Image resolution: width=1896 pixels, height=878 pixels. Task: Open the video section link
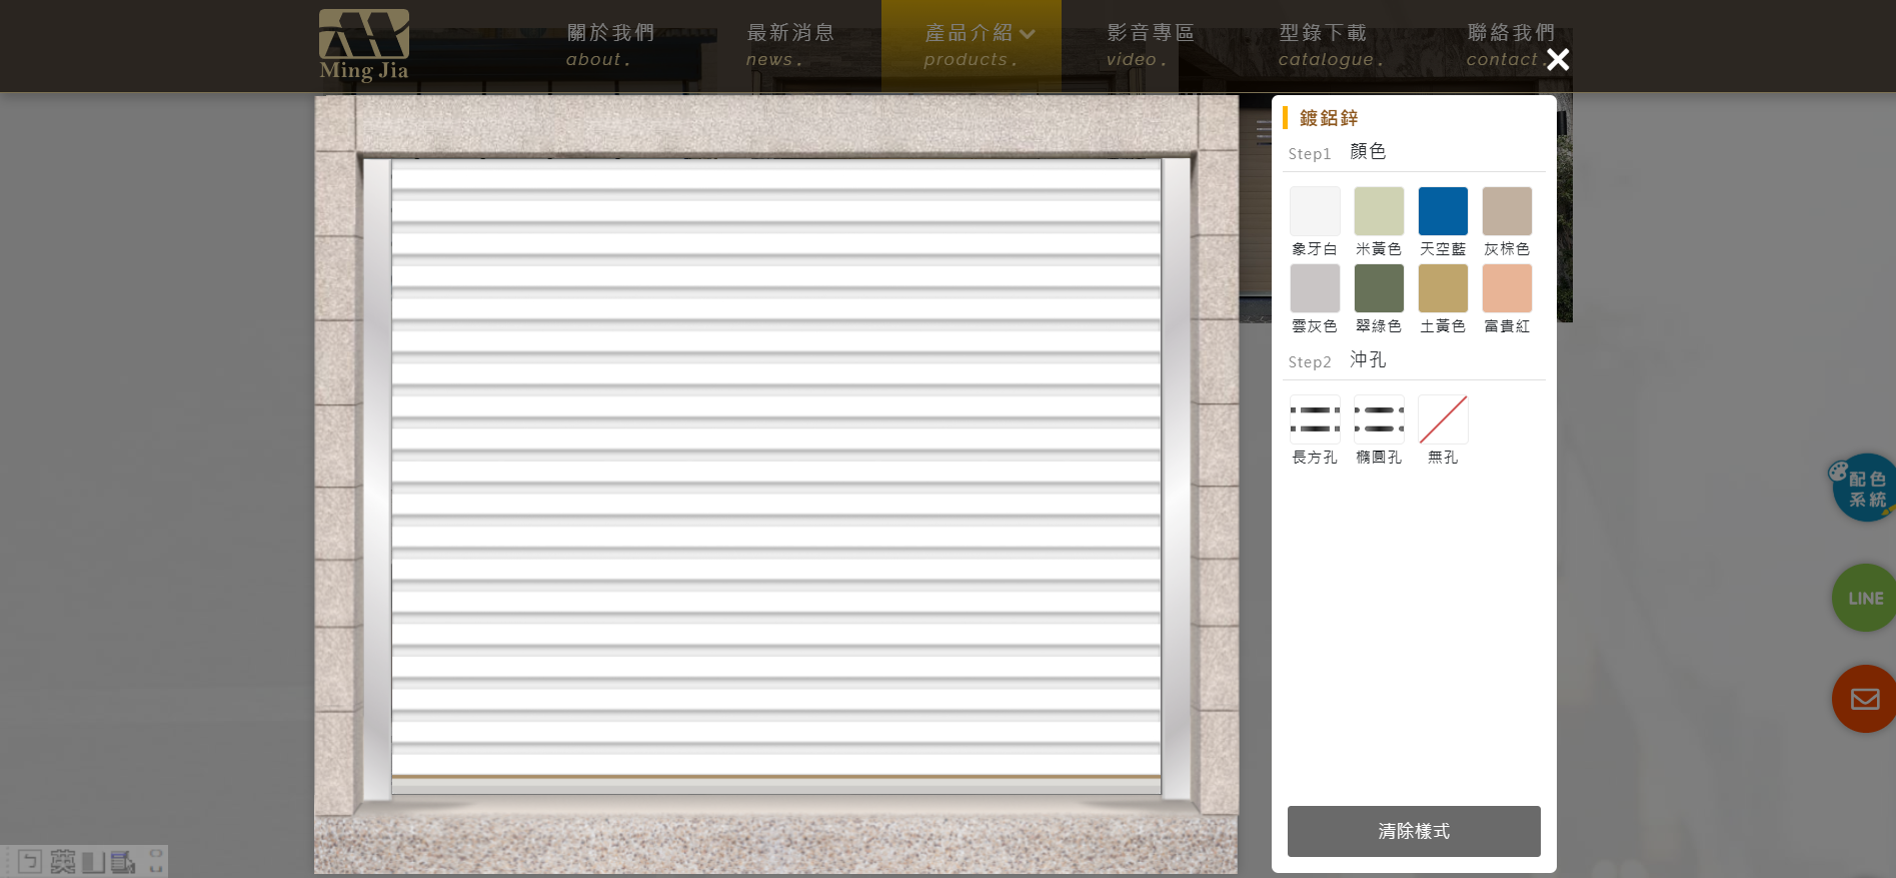coord(1150,45)
